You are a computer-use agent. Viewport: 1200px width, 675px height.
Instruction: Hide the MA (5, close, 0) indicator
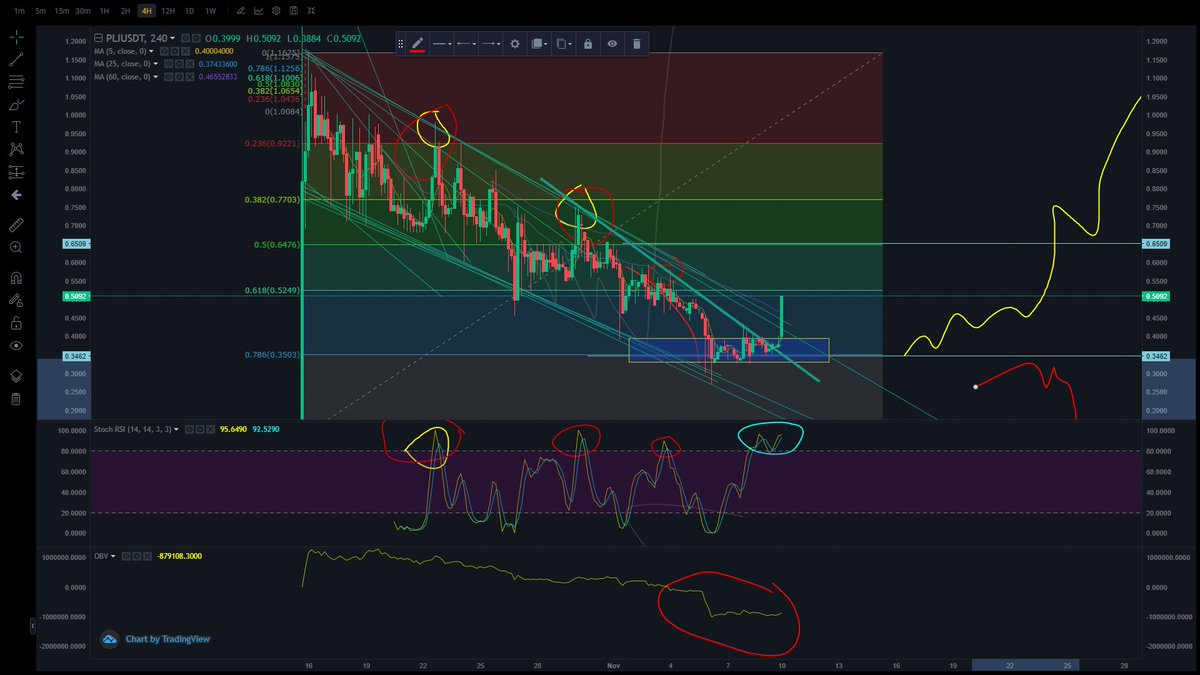[x=163, y=51]
